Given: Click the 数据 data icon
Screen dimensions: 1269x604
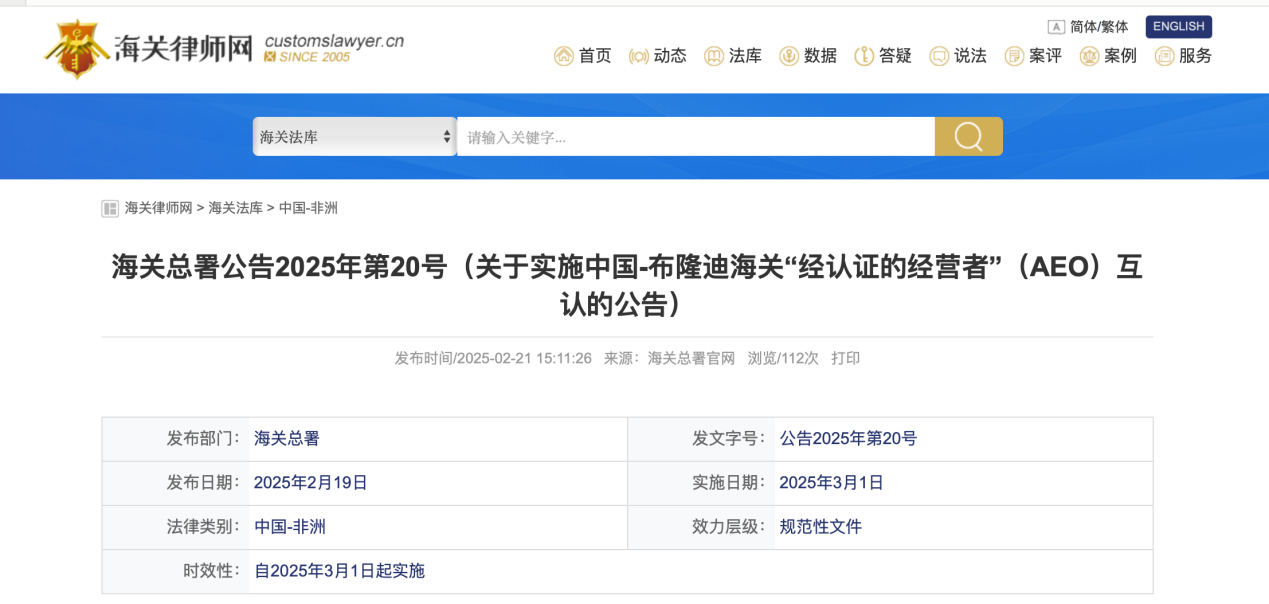Looking at the screenshot, I should (x=789, y=56).
